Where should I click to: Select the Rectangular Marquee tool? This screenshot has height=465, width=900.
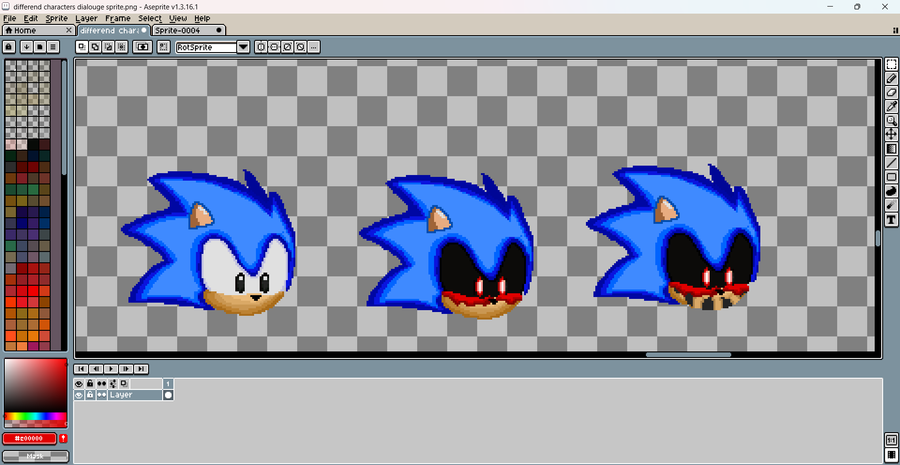[891, 64]
